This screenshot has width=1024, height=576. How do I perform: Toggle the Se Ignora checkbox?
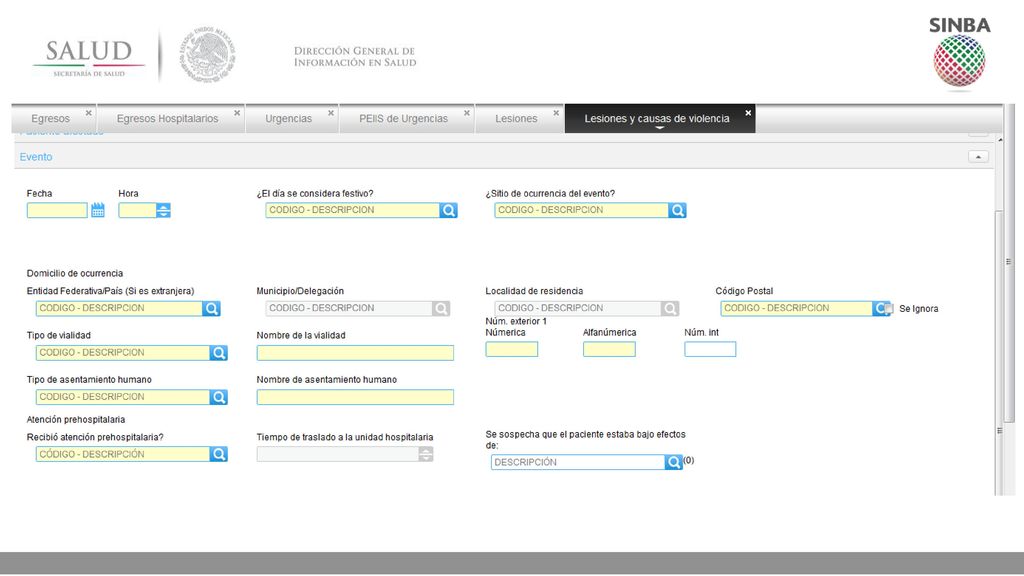tap(889, 309)
